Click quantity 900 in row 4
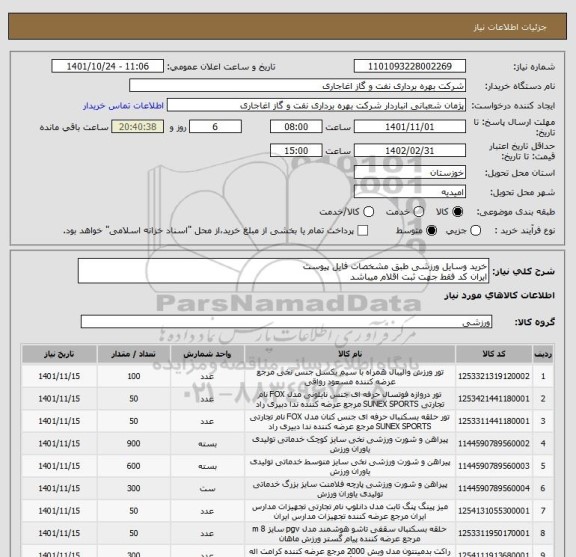This screenshot has height=557, width=576. coord(133,444)
